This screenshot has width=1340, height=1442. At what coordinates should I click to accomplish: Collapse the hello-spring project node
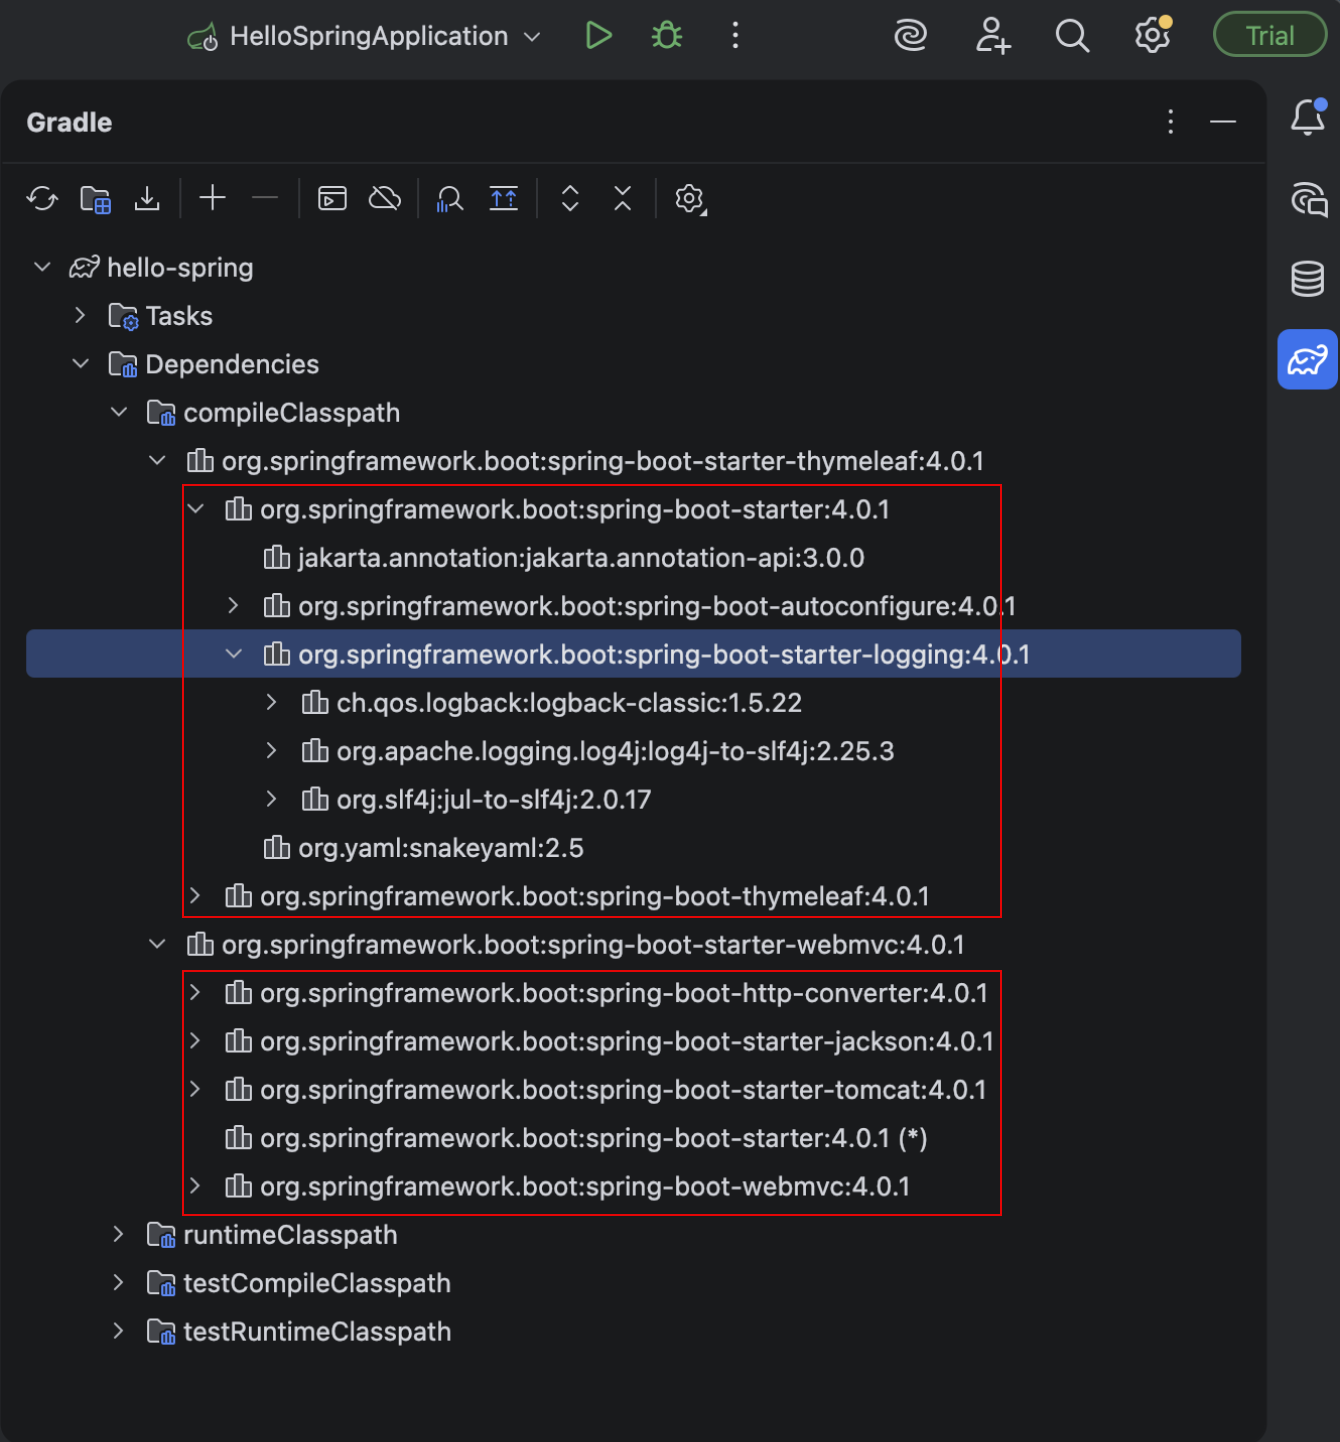coord(42,267)
